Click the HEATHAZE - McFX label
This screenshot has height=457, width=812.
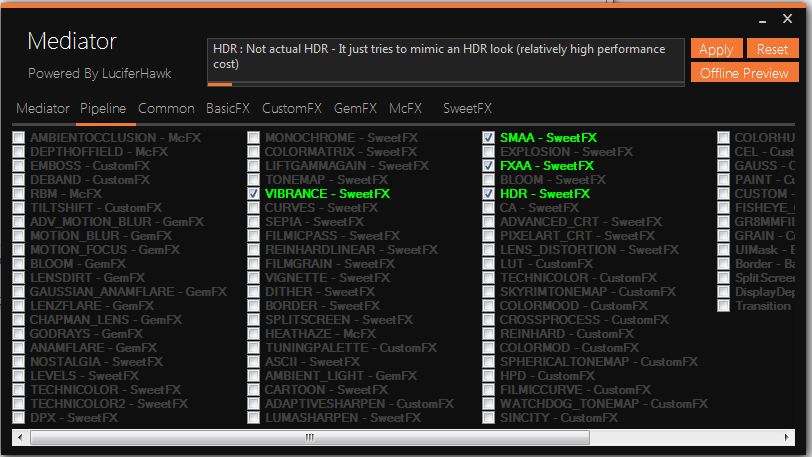pos(321,334)
